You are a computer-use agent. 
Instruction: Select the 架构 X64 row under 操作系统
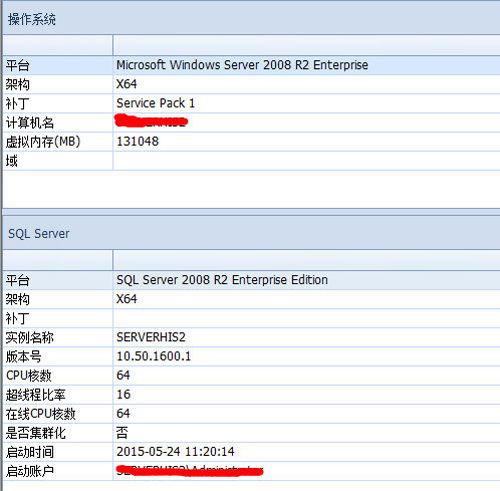pos(251,84)
